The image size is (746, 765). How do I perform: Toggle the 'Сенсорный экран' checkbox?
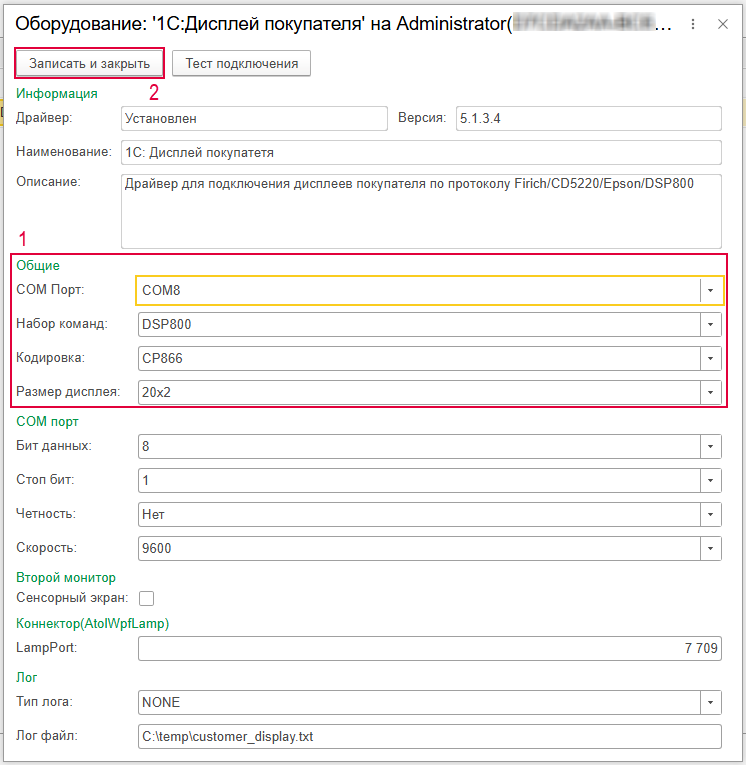click(147, 598)
